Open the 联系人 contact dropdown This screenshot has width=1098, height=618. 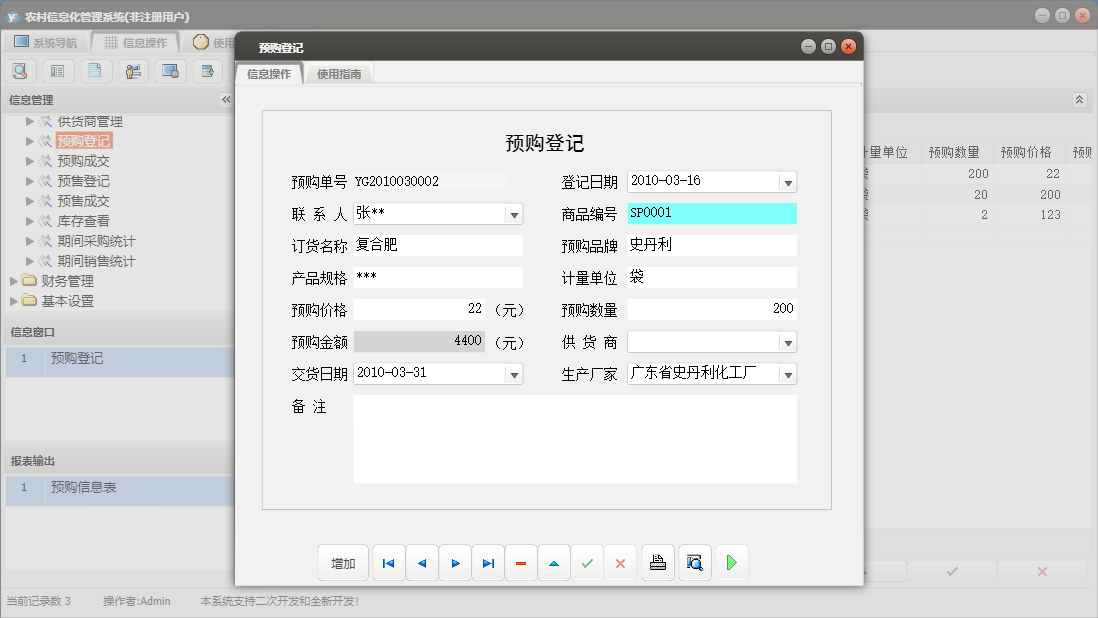(x=514, y=213)
